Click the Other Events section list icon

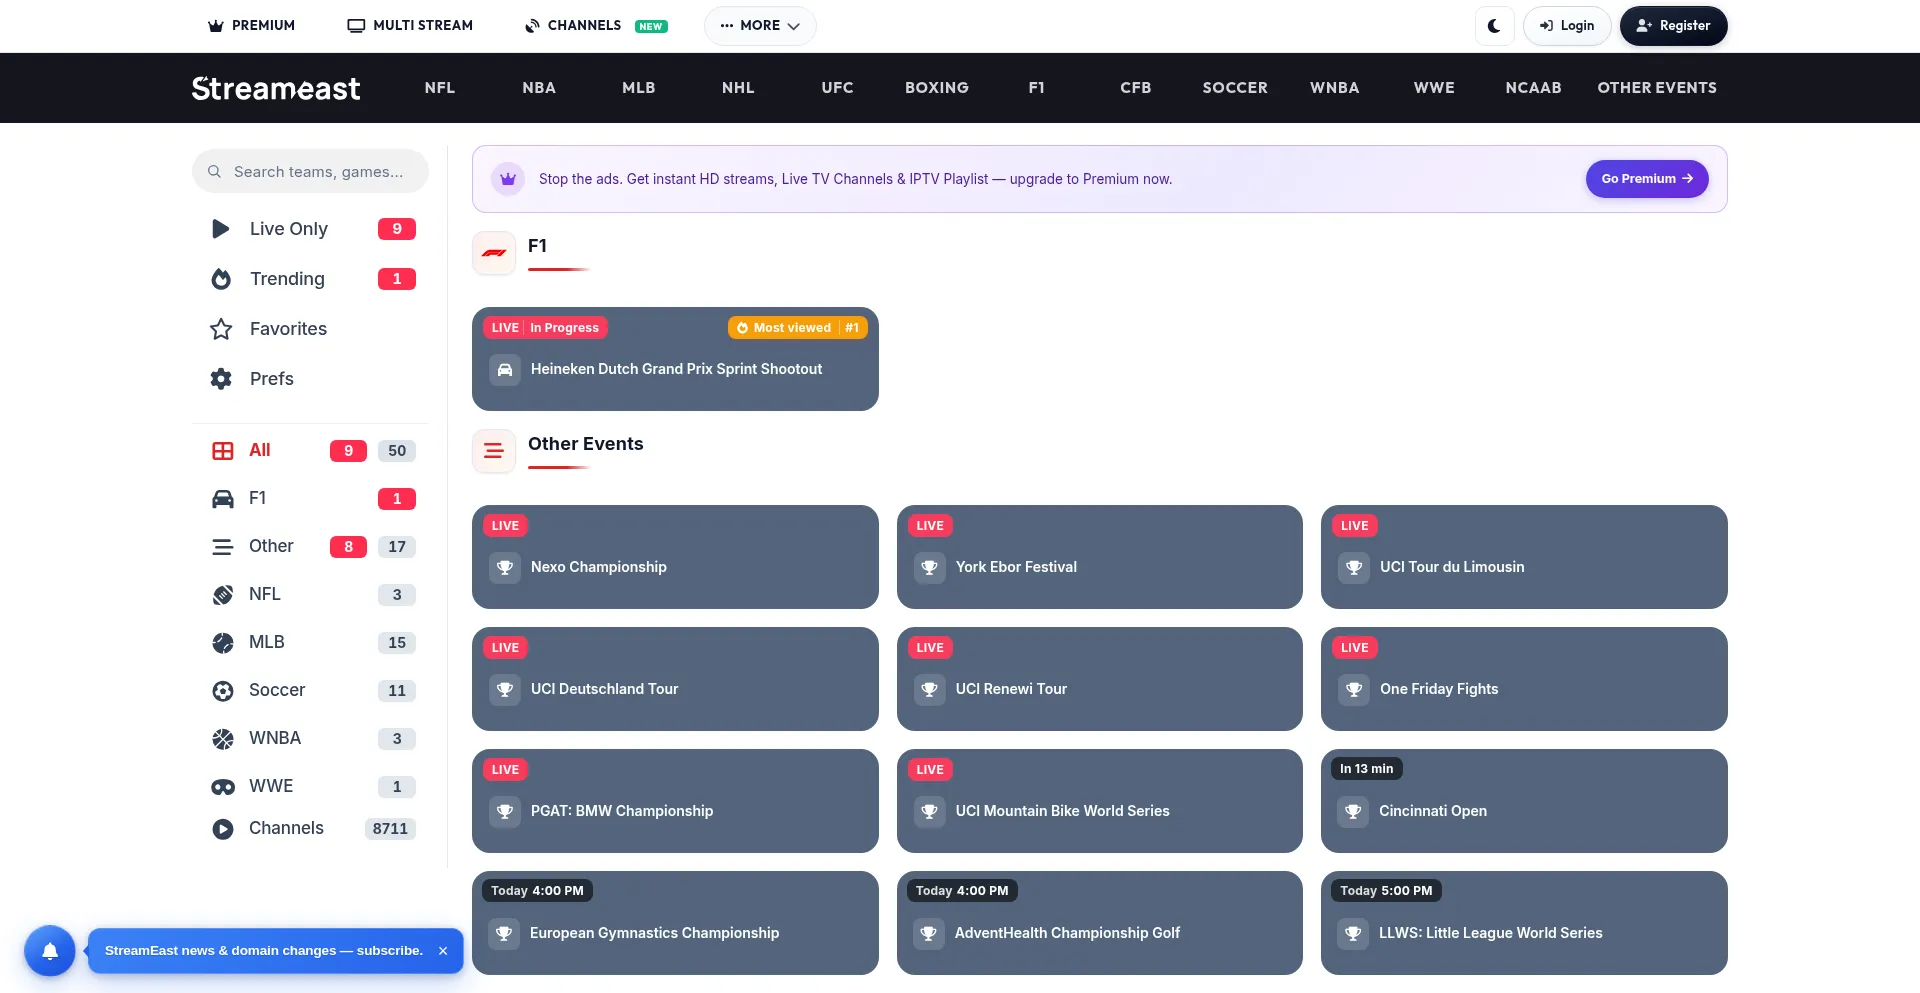pos(494,451)
